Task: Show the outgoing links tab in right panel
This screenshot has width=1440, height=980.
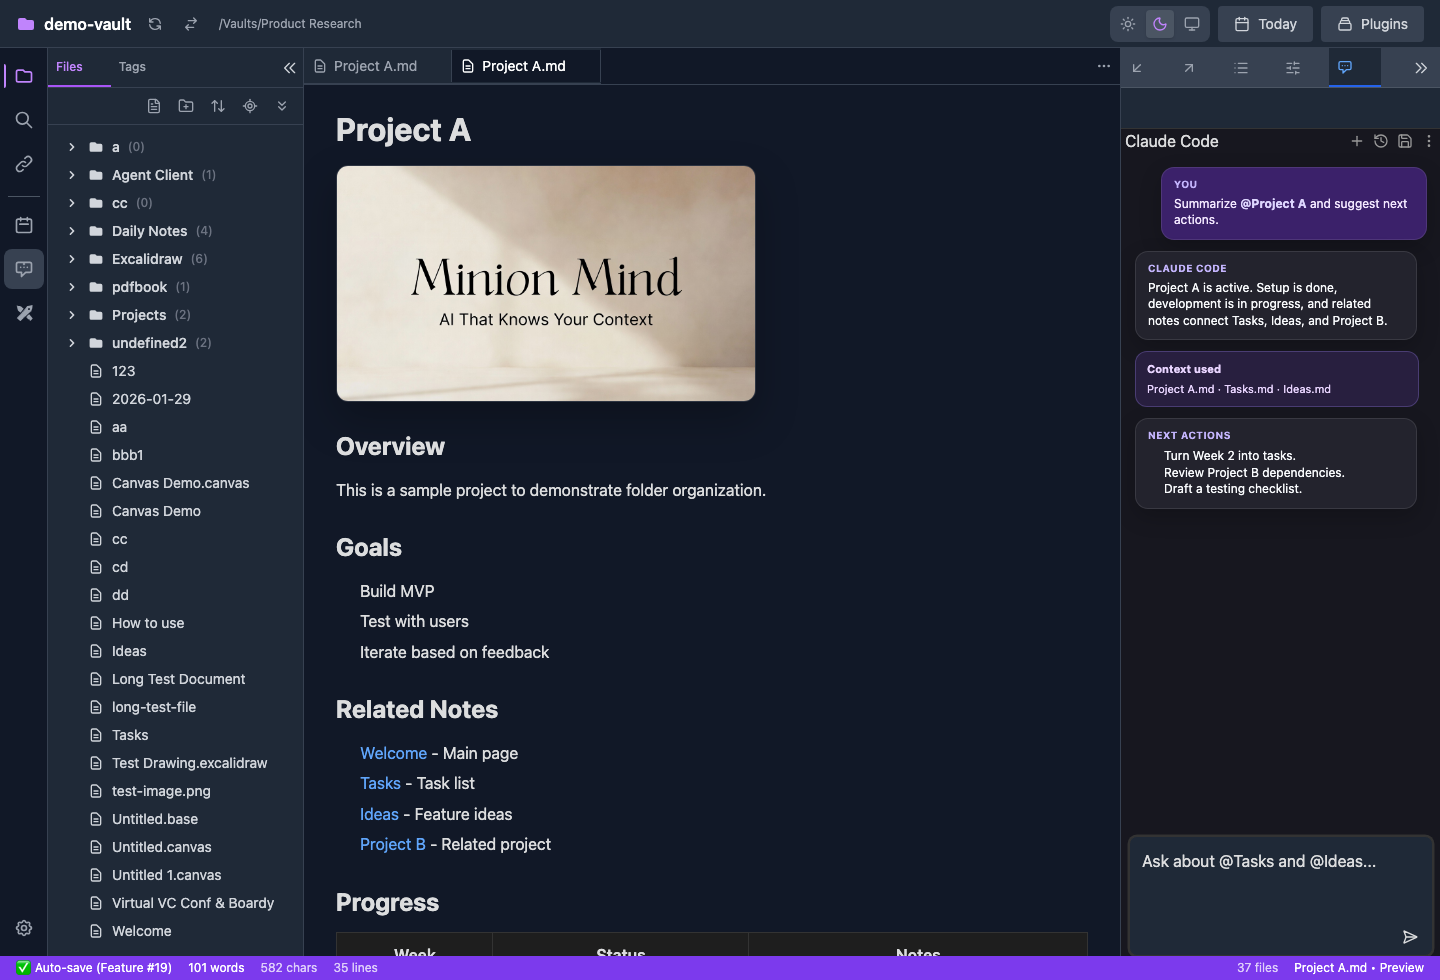Action: tap(1189, 68)
